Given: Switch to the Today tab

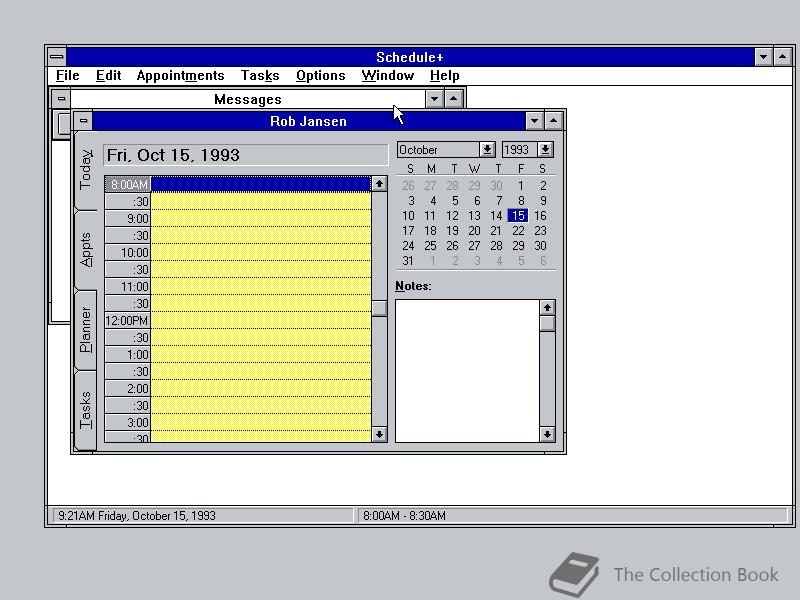Looking at the screenshot, I should coord(86,170).
